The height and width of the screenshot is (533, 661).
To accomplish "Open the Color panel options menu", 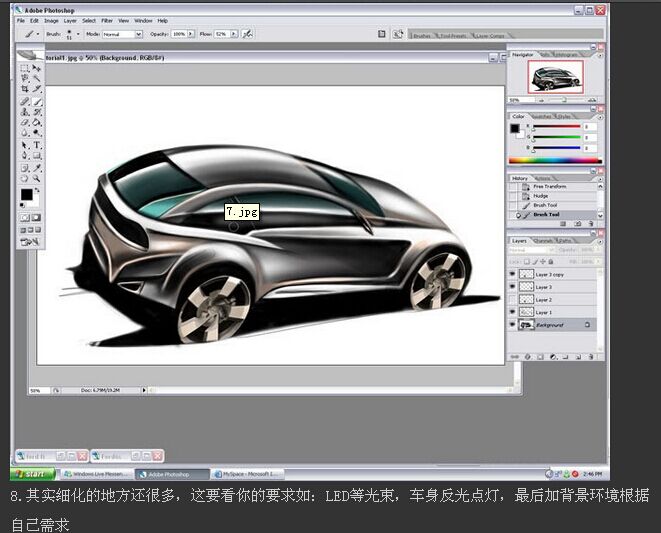I will pos(600,117).
